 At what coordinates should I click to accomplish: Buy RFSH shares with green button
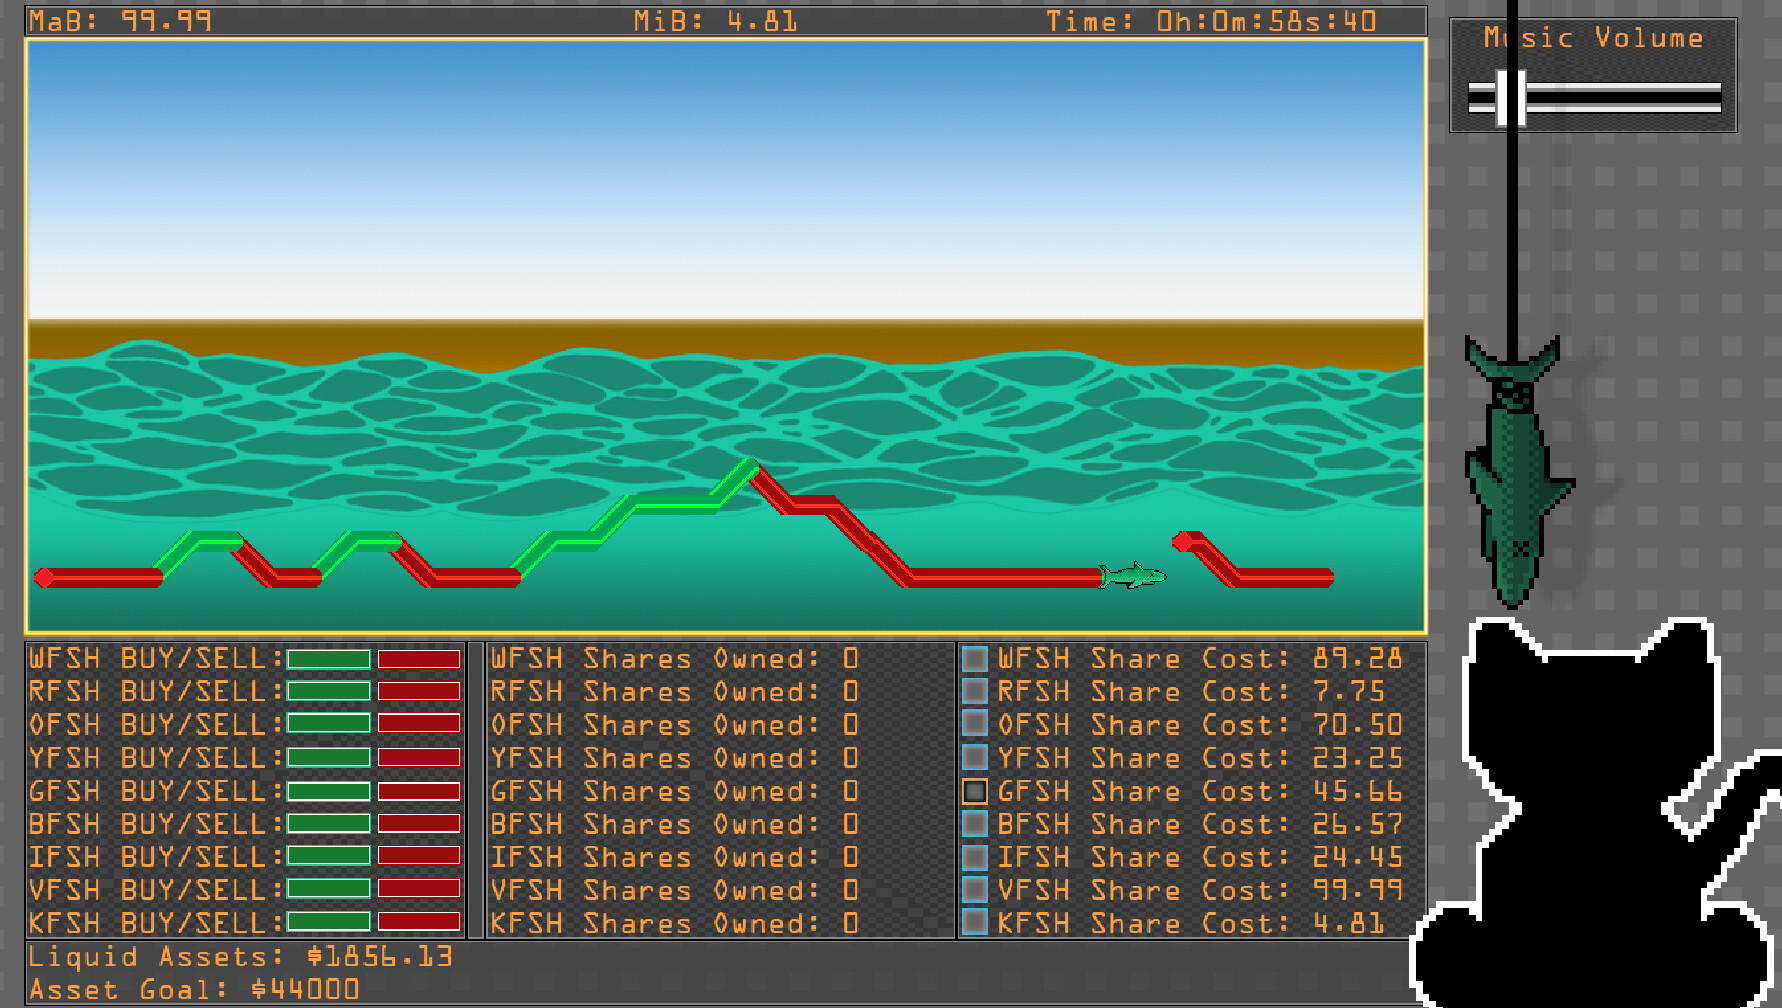(x=329, y=691)
